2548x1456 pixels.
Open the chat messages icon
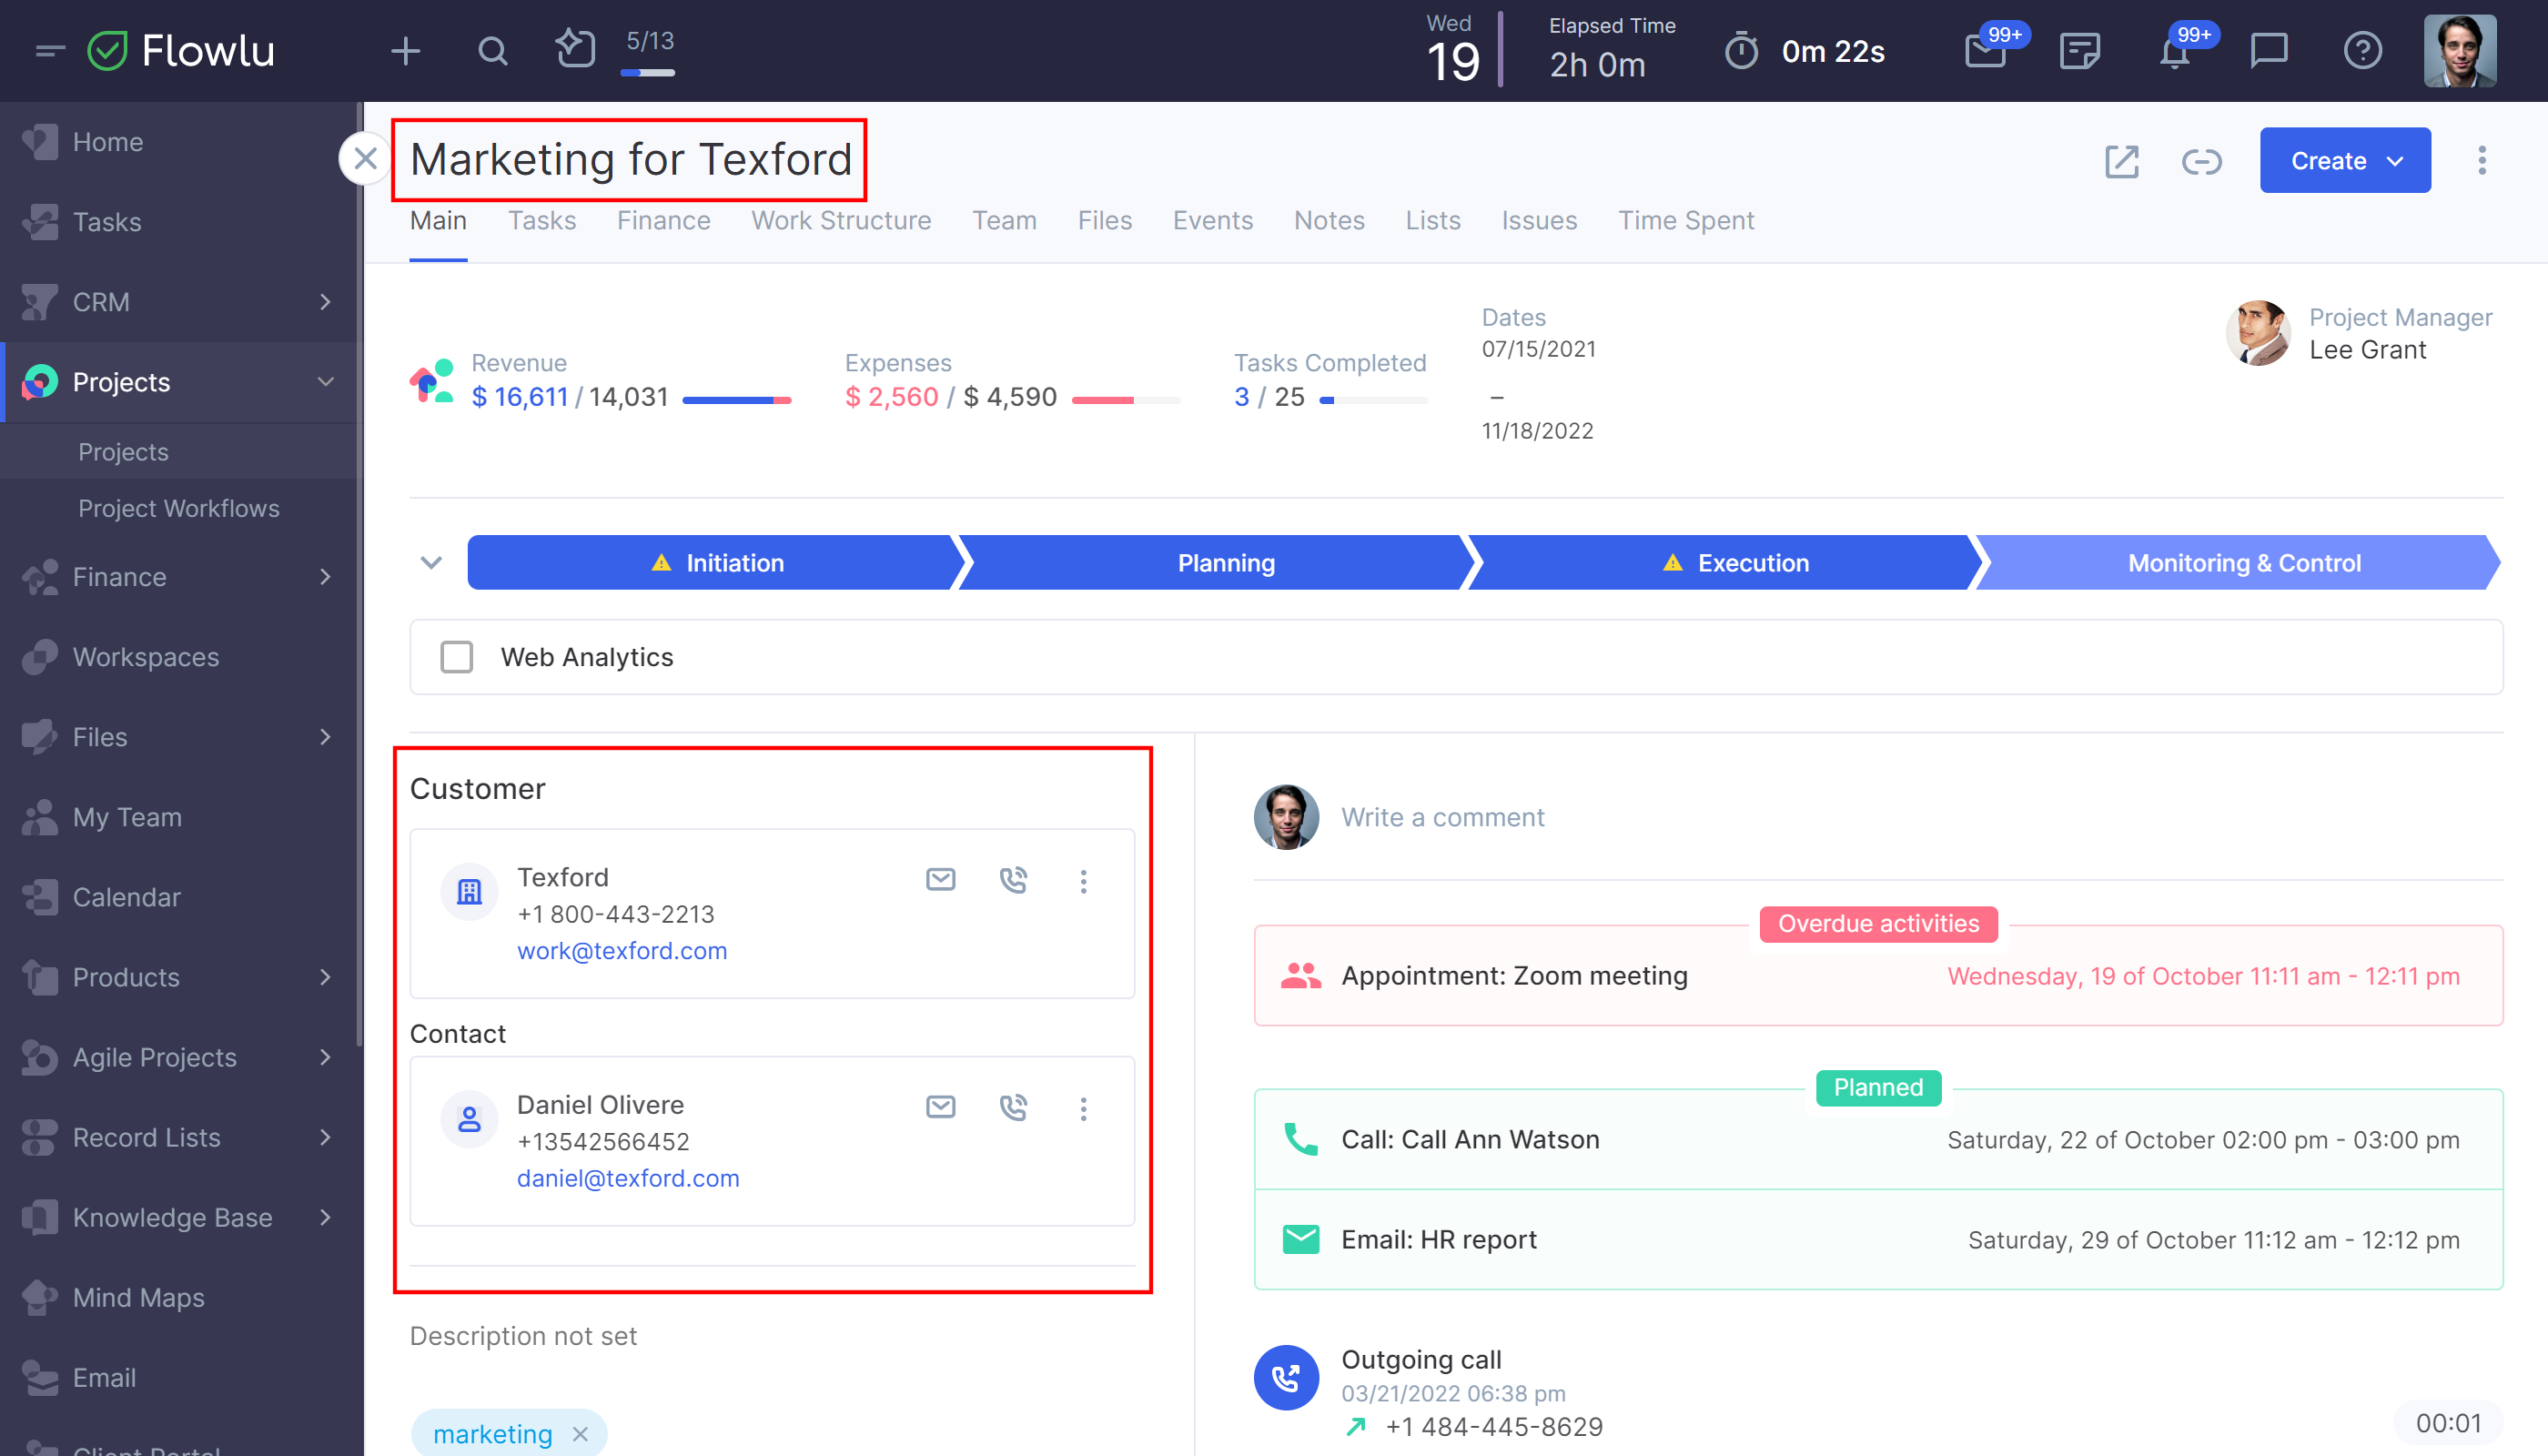coord(2268,50)
